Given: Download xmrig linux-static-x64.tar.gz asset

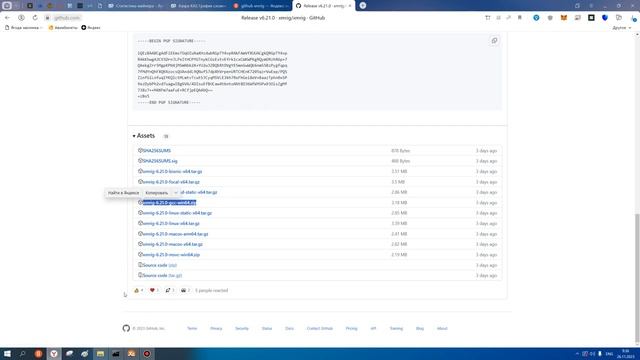Looking at the screenshot, I should coord(177,213).
